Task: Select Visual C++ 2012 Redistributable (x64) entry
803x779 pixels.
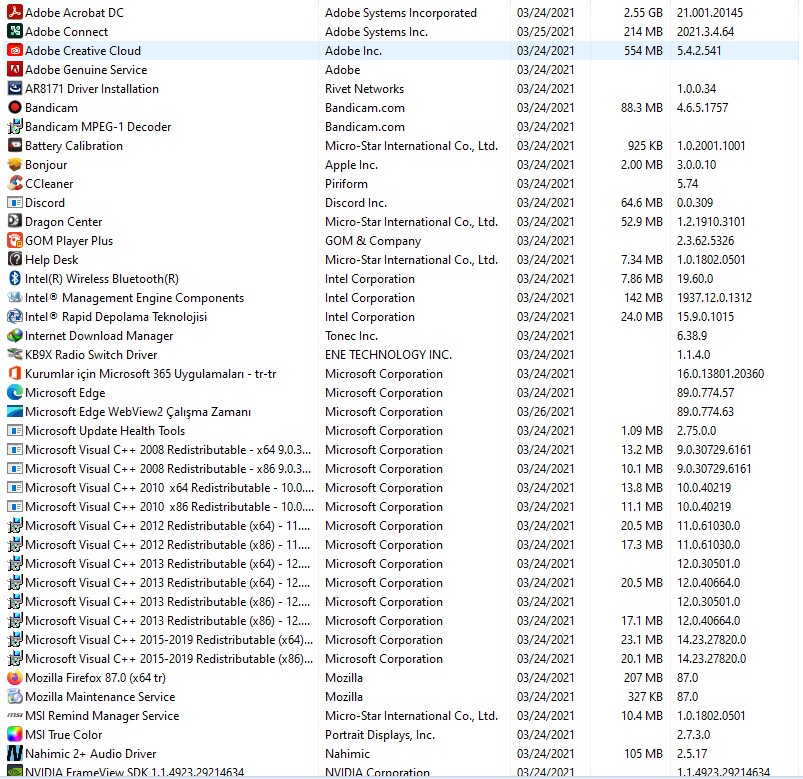Action: pyautogui.click(x=167, y=525)
